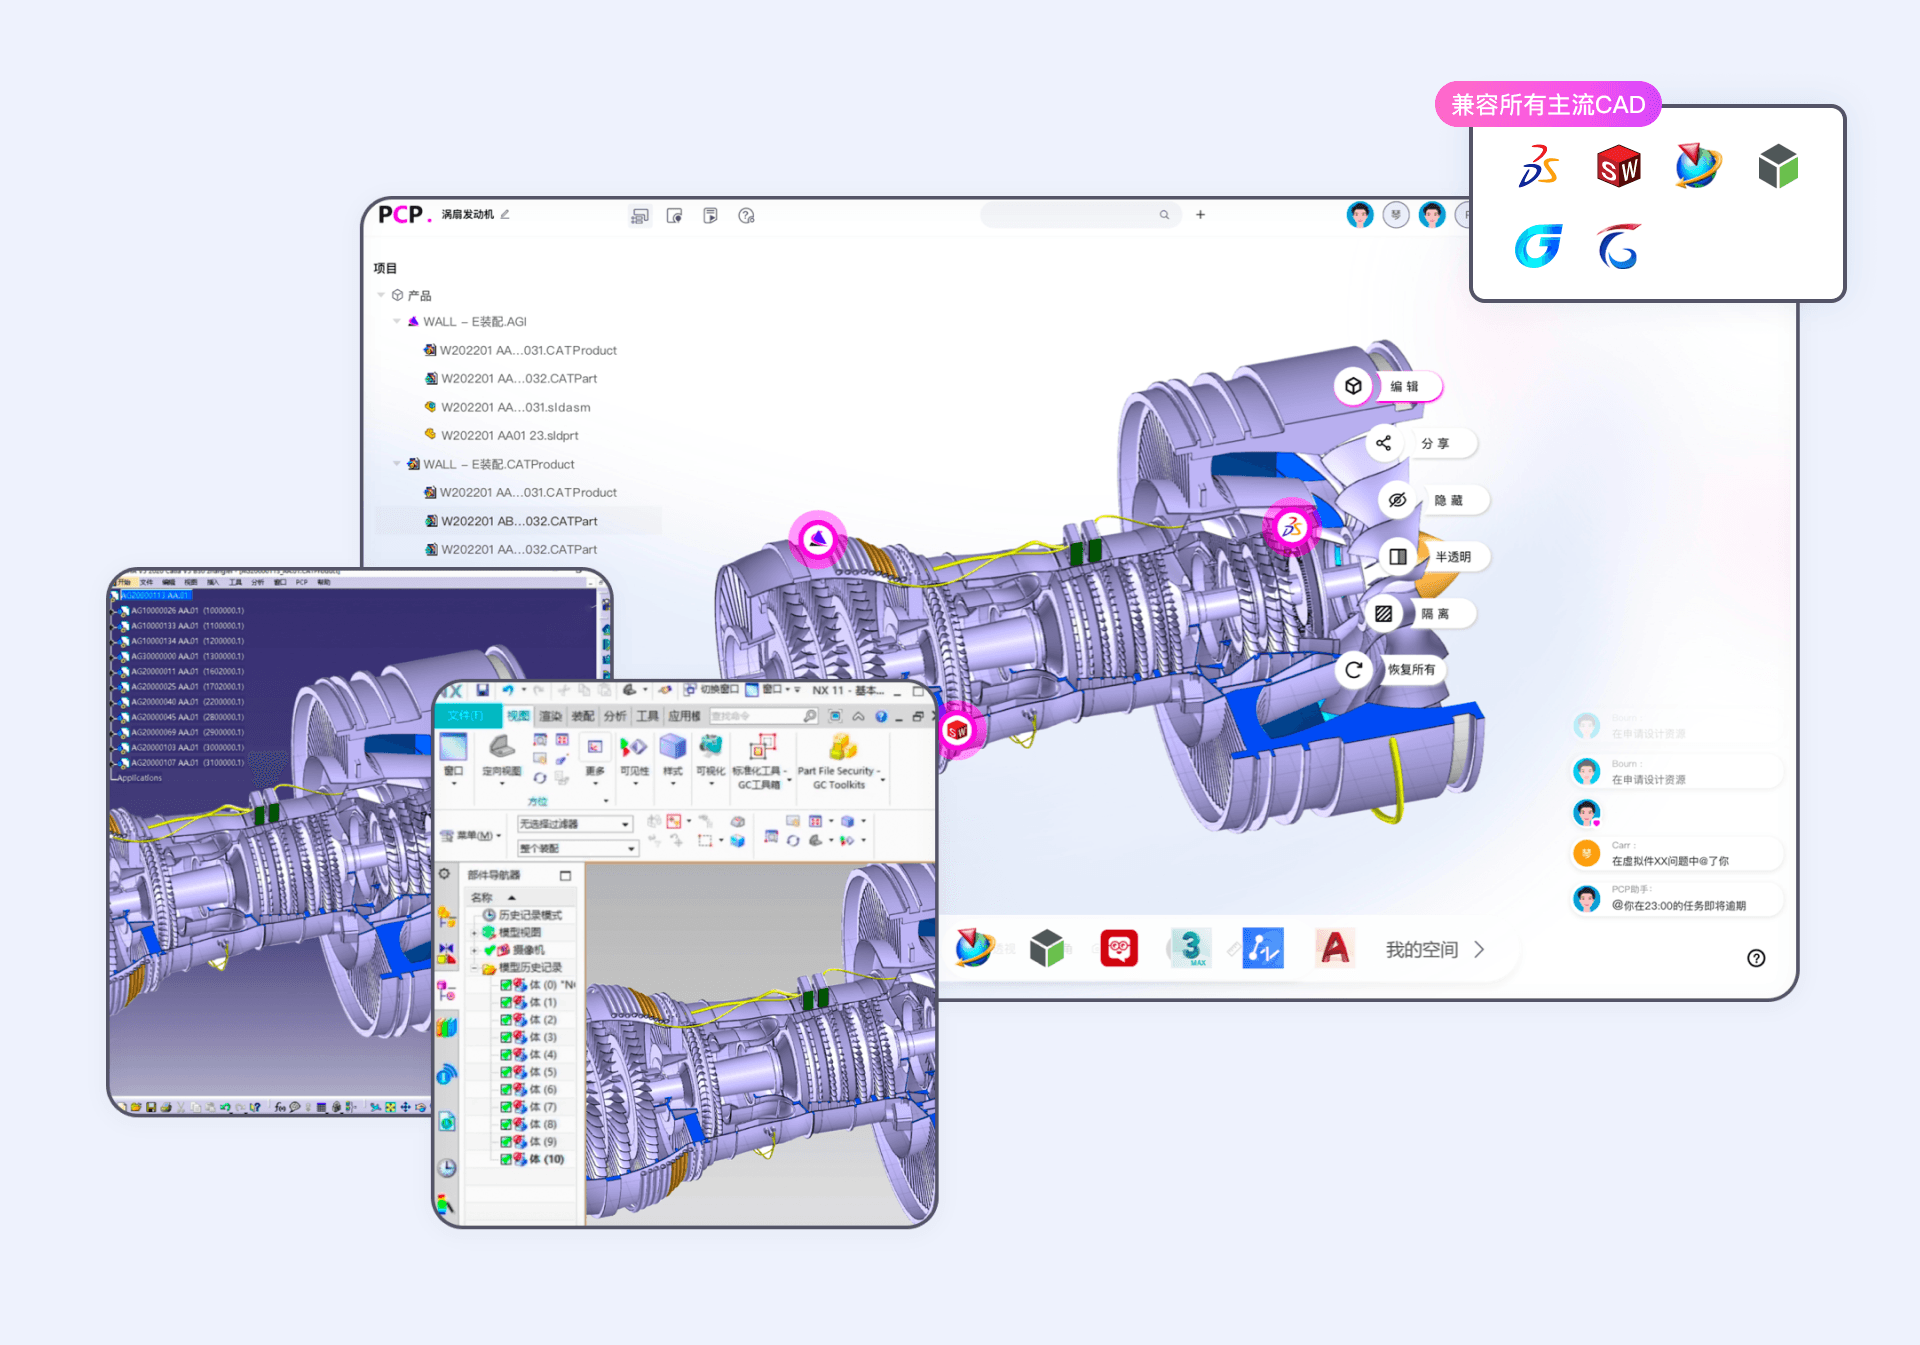Viewport: 1920px width, 1345px height.
Task: Click the 编辑 button
Action: coord(1404,386)
